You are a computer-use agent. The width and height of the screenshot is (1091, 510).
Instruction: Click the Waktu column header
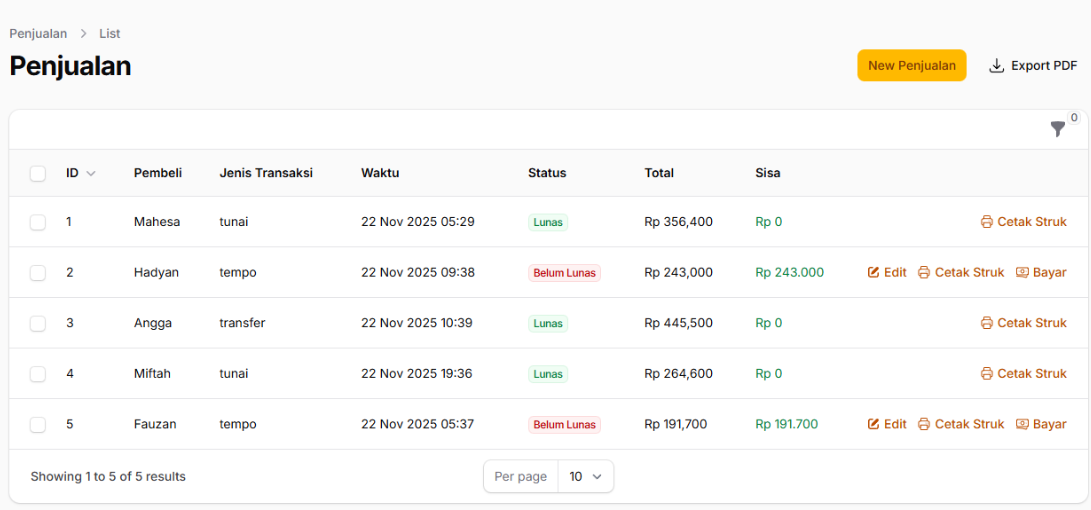(380, 173)
